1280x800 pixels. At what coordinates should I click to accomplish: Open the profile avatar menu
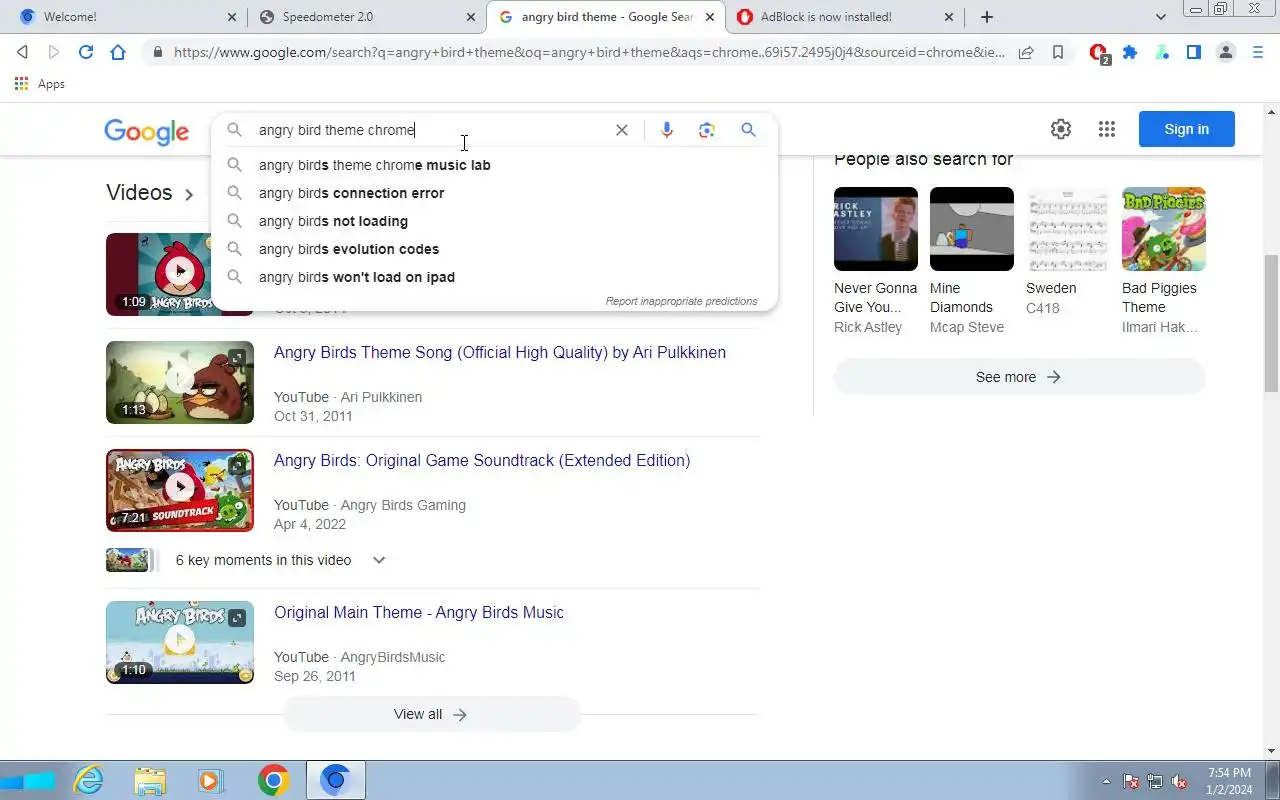pyautogui.click(x=1226, y=52)
